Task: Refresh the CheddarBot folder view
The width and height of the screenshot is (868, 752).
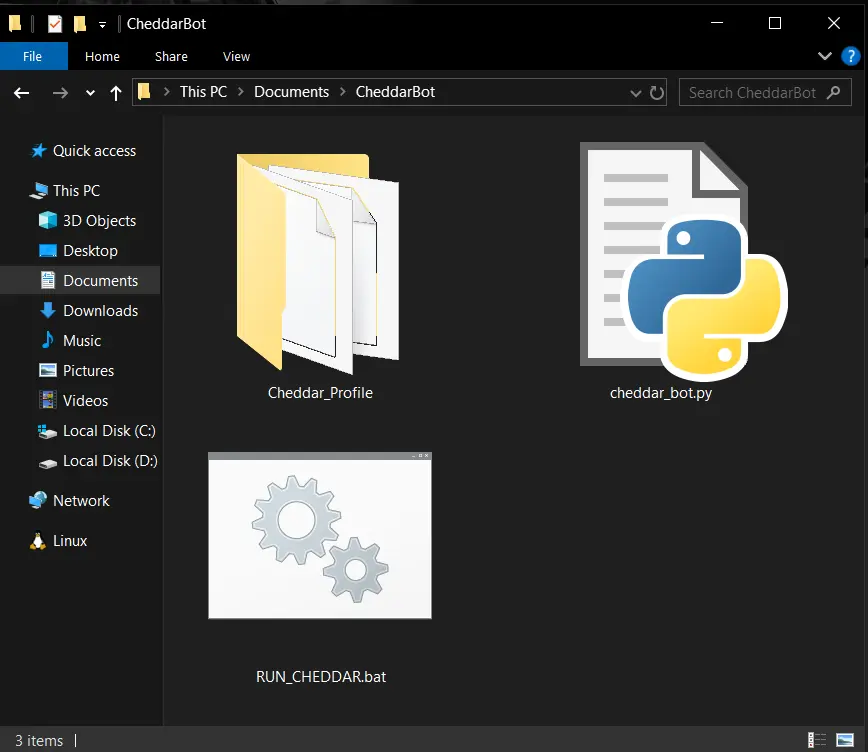Action: click(x=657, y=92)
